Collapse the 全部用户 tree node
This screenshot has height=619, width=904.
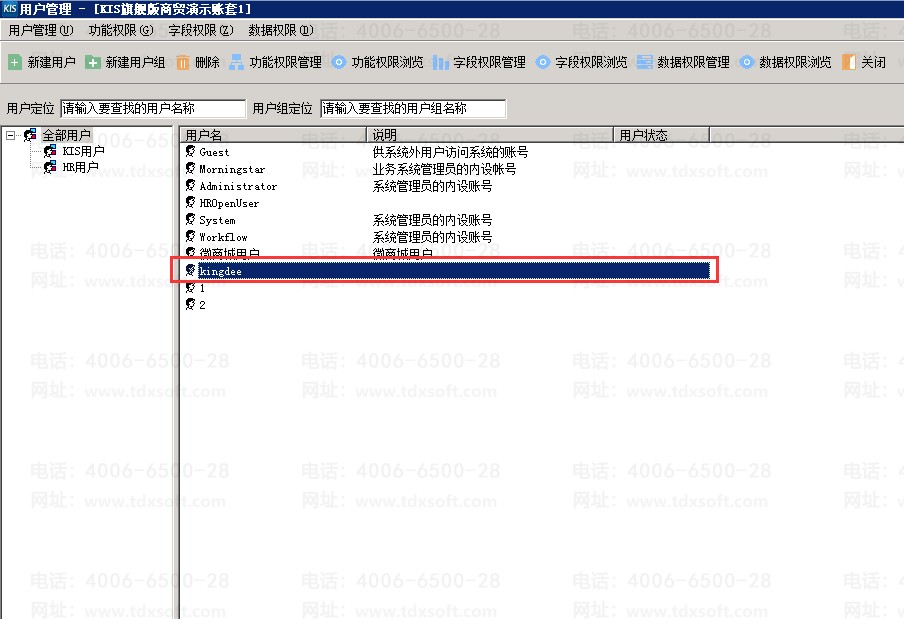(11, 135)
